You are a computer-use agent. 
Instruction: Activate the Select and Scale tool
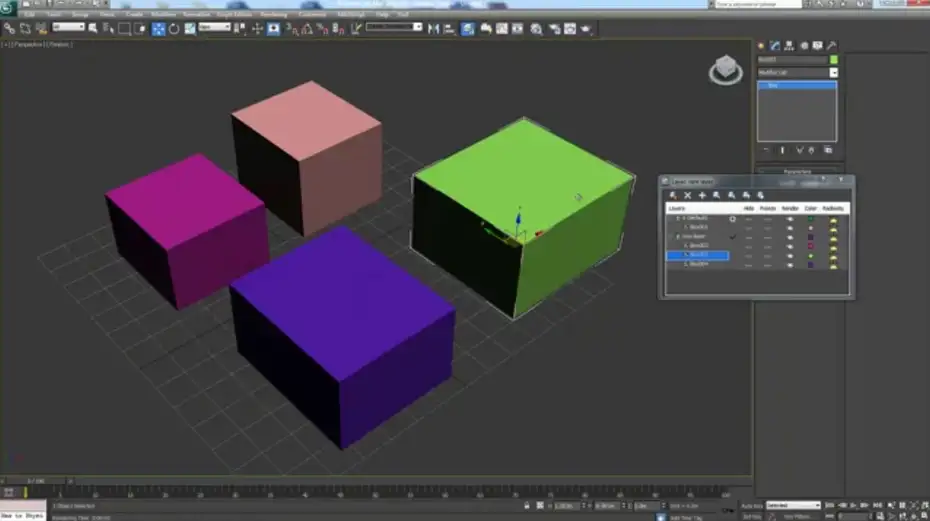click(x=190, y=28)
